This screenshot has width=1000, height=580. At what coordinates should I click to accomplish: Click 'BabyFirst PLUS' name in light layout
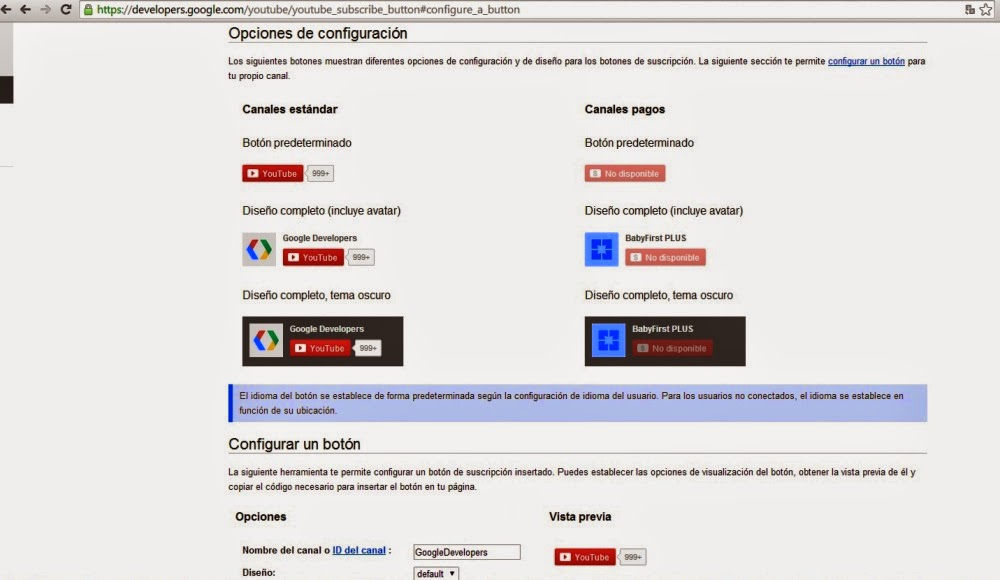pos(656,238)
